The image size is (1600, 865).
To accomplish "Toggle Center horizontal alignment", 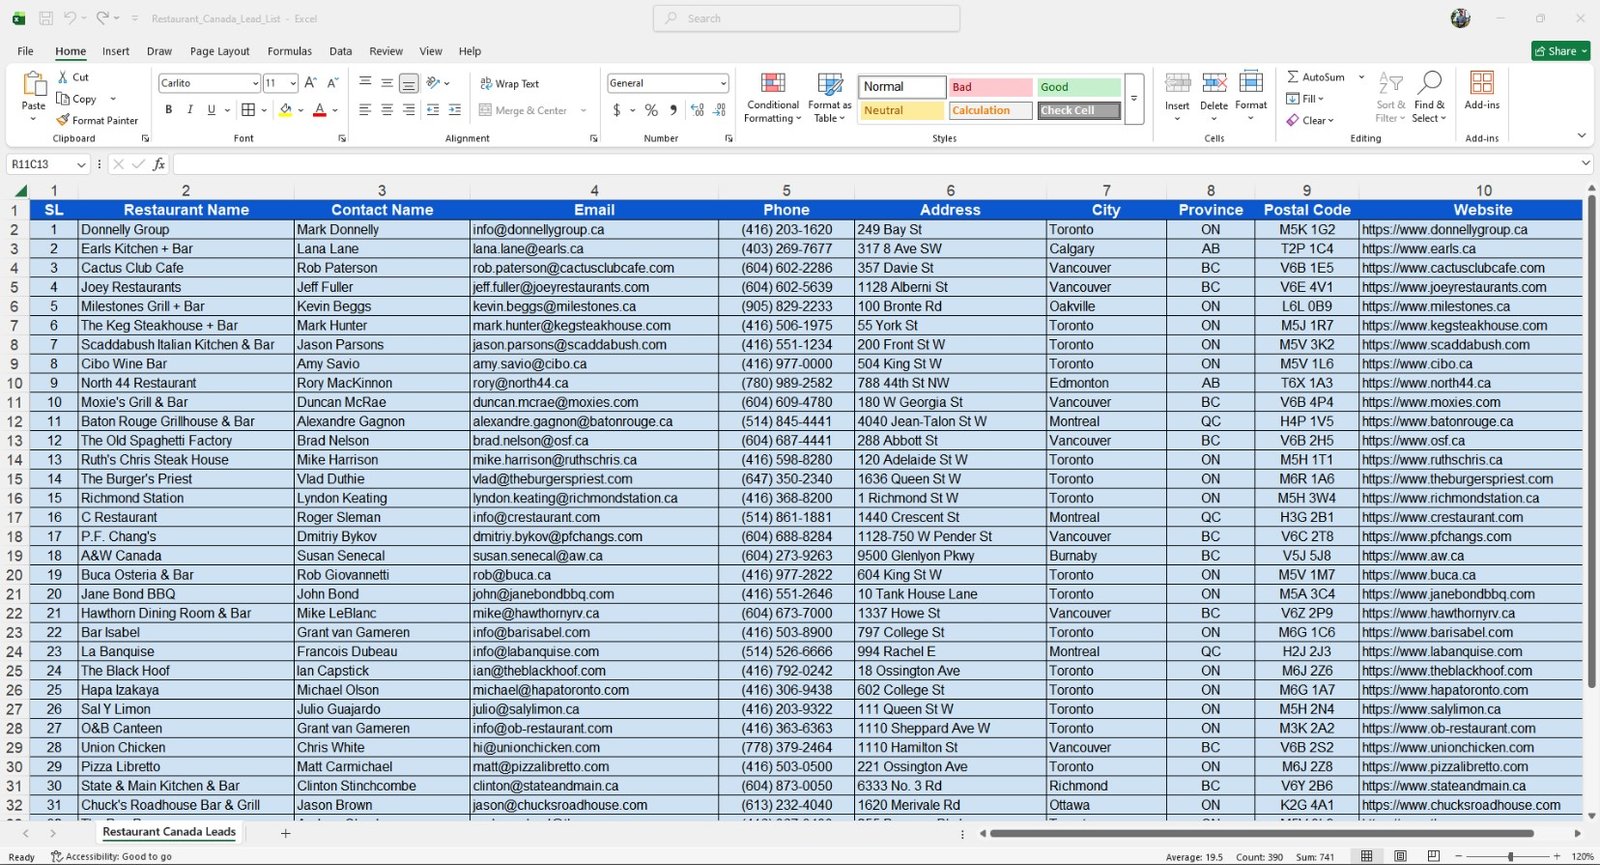I will click(387, 110).
